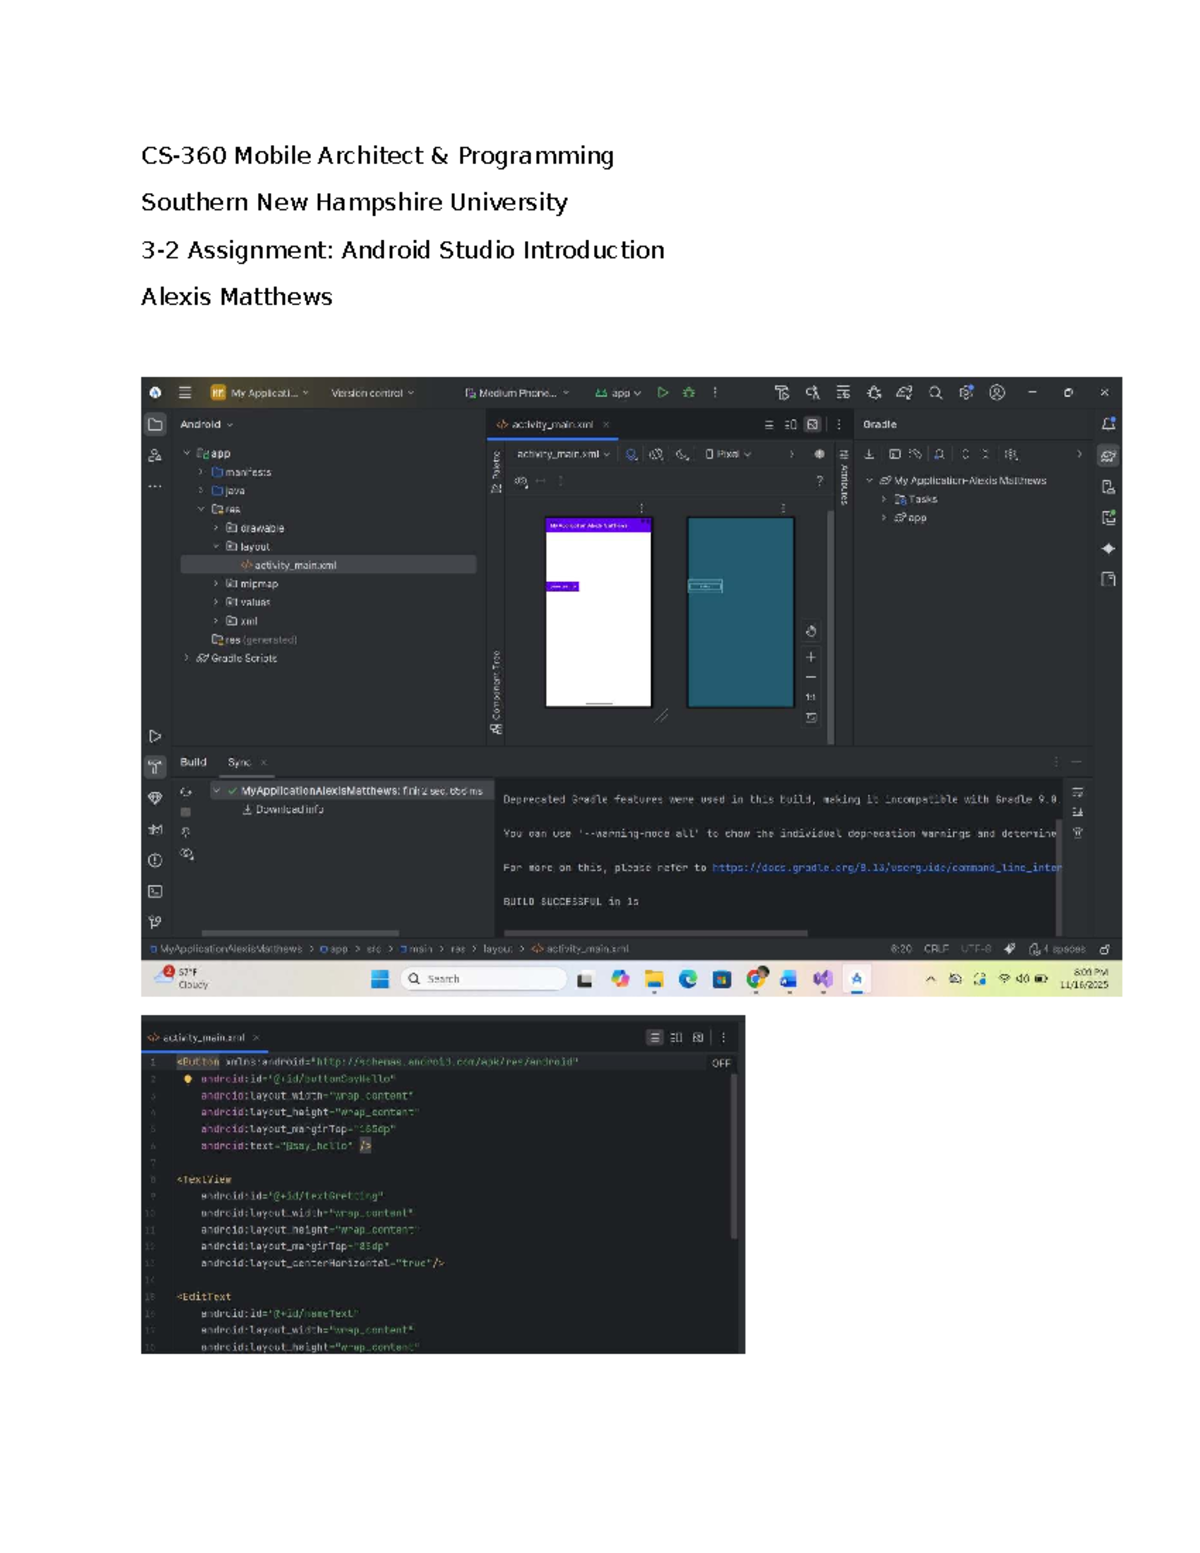Start debugging with the bug icon
Screen dimensions: 1200x1553
[688, 393]
